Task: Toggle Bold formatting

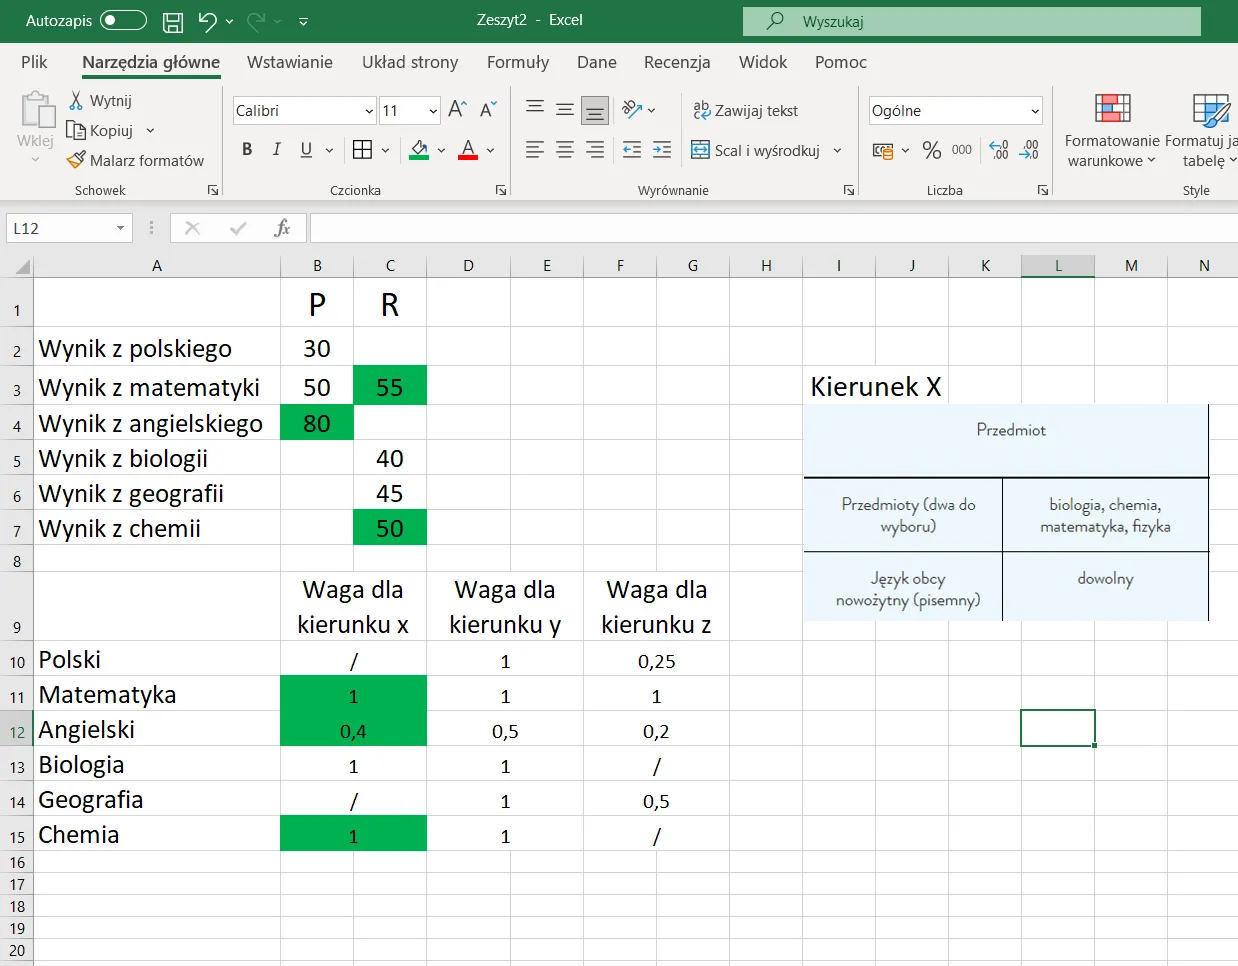Action: (247, 150)
